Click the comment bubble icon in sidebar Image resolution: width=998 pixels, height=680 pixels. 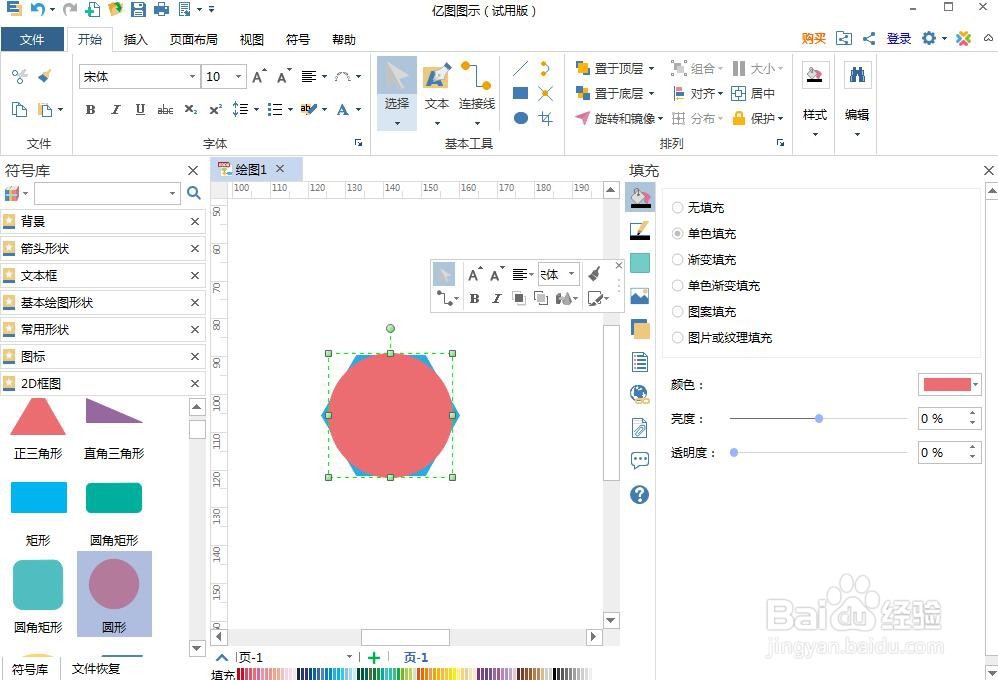(x=638, y=460)
